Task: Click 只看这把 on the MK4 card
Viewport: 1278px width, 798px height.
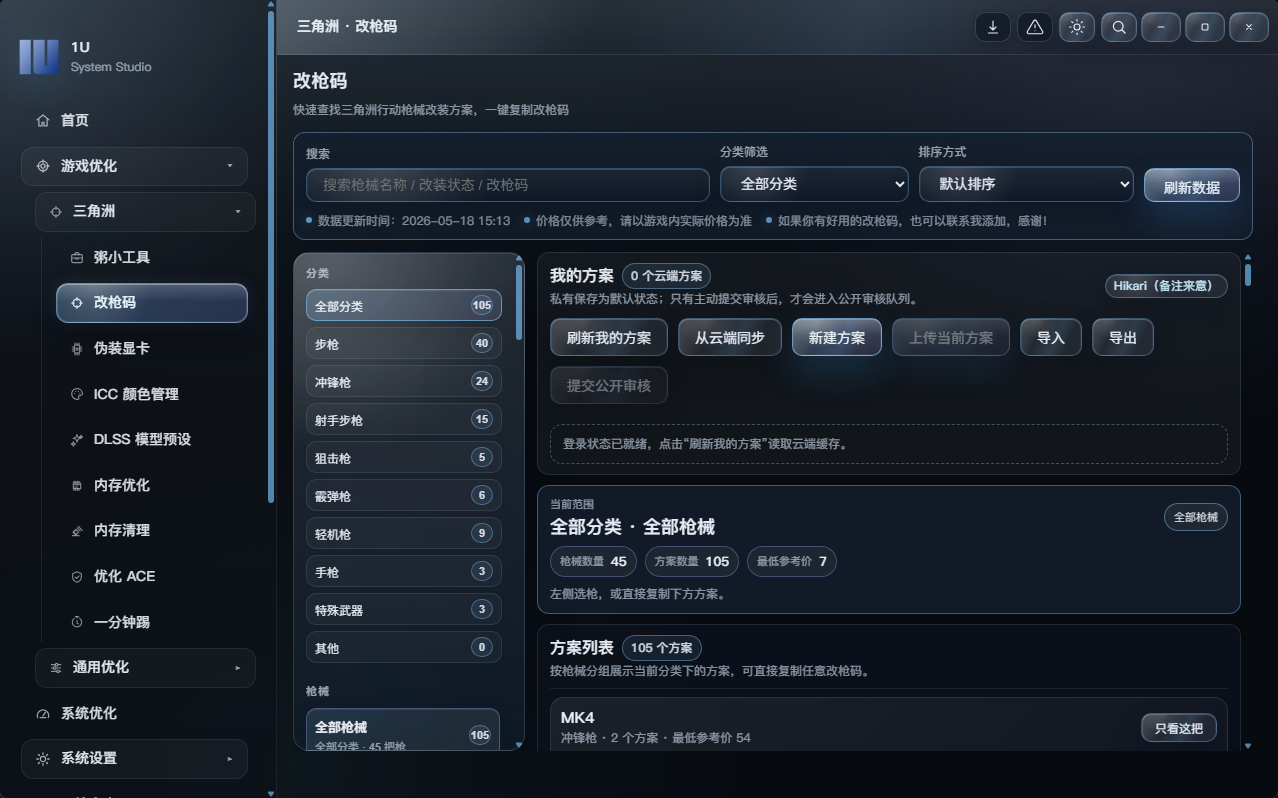Action: click(1179, 728)
